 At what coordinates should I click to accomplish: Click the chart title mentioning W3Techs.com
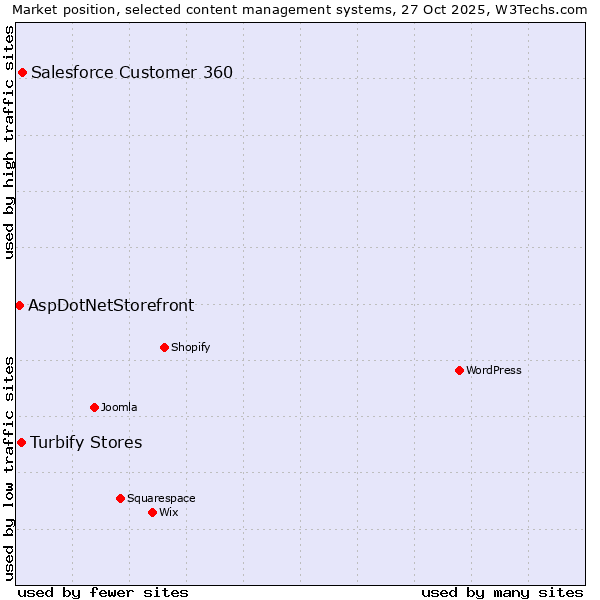300,9
